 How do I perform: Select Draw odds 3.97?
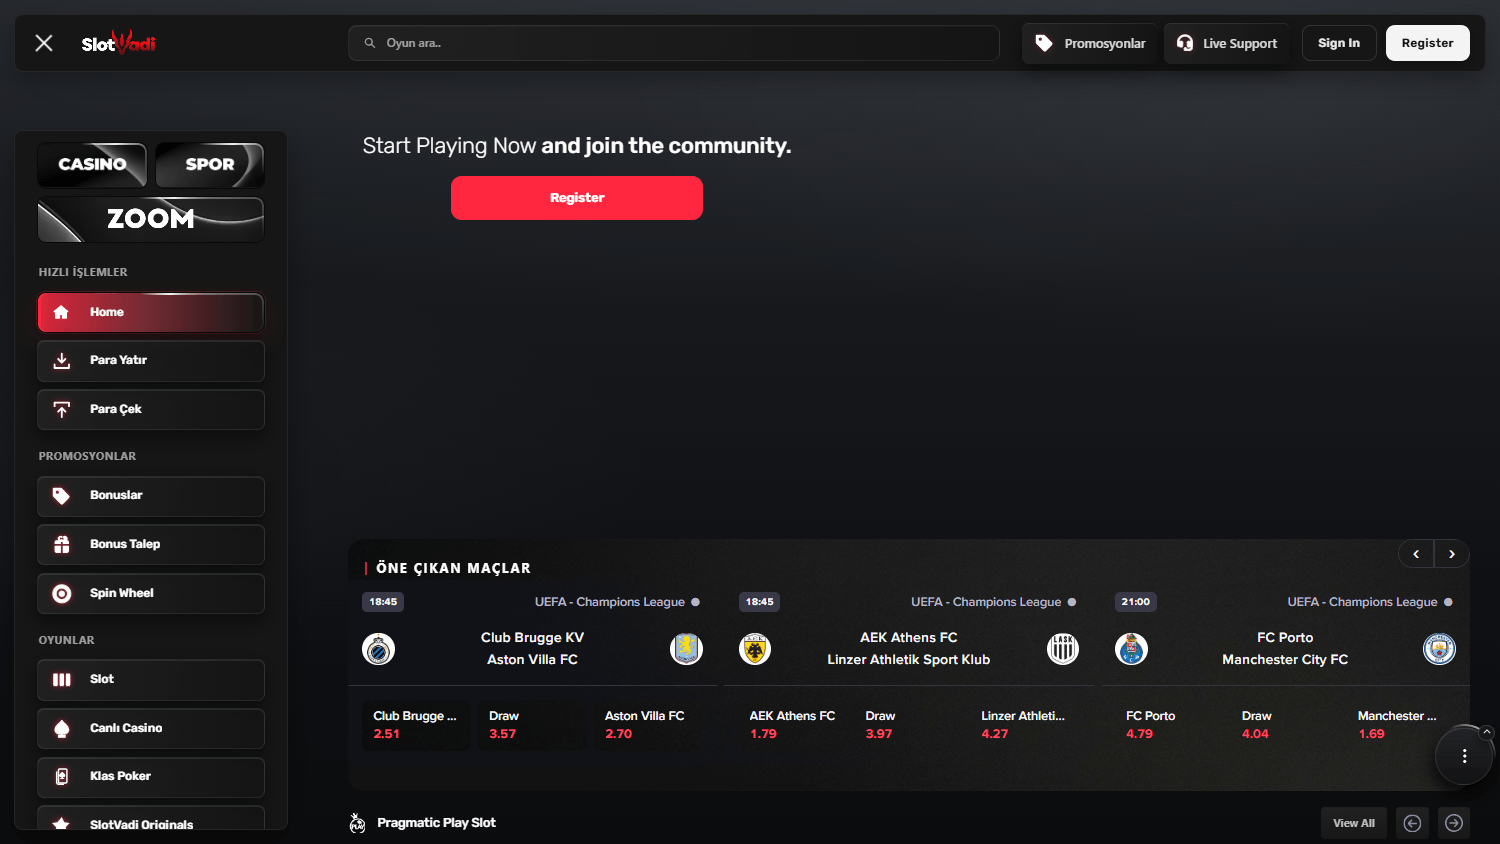pos(908,725)
